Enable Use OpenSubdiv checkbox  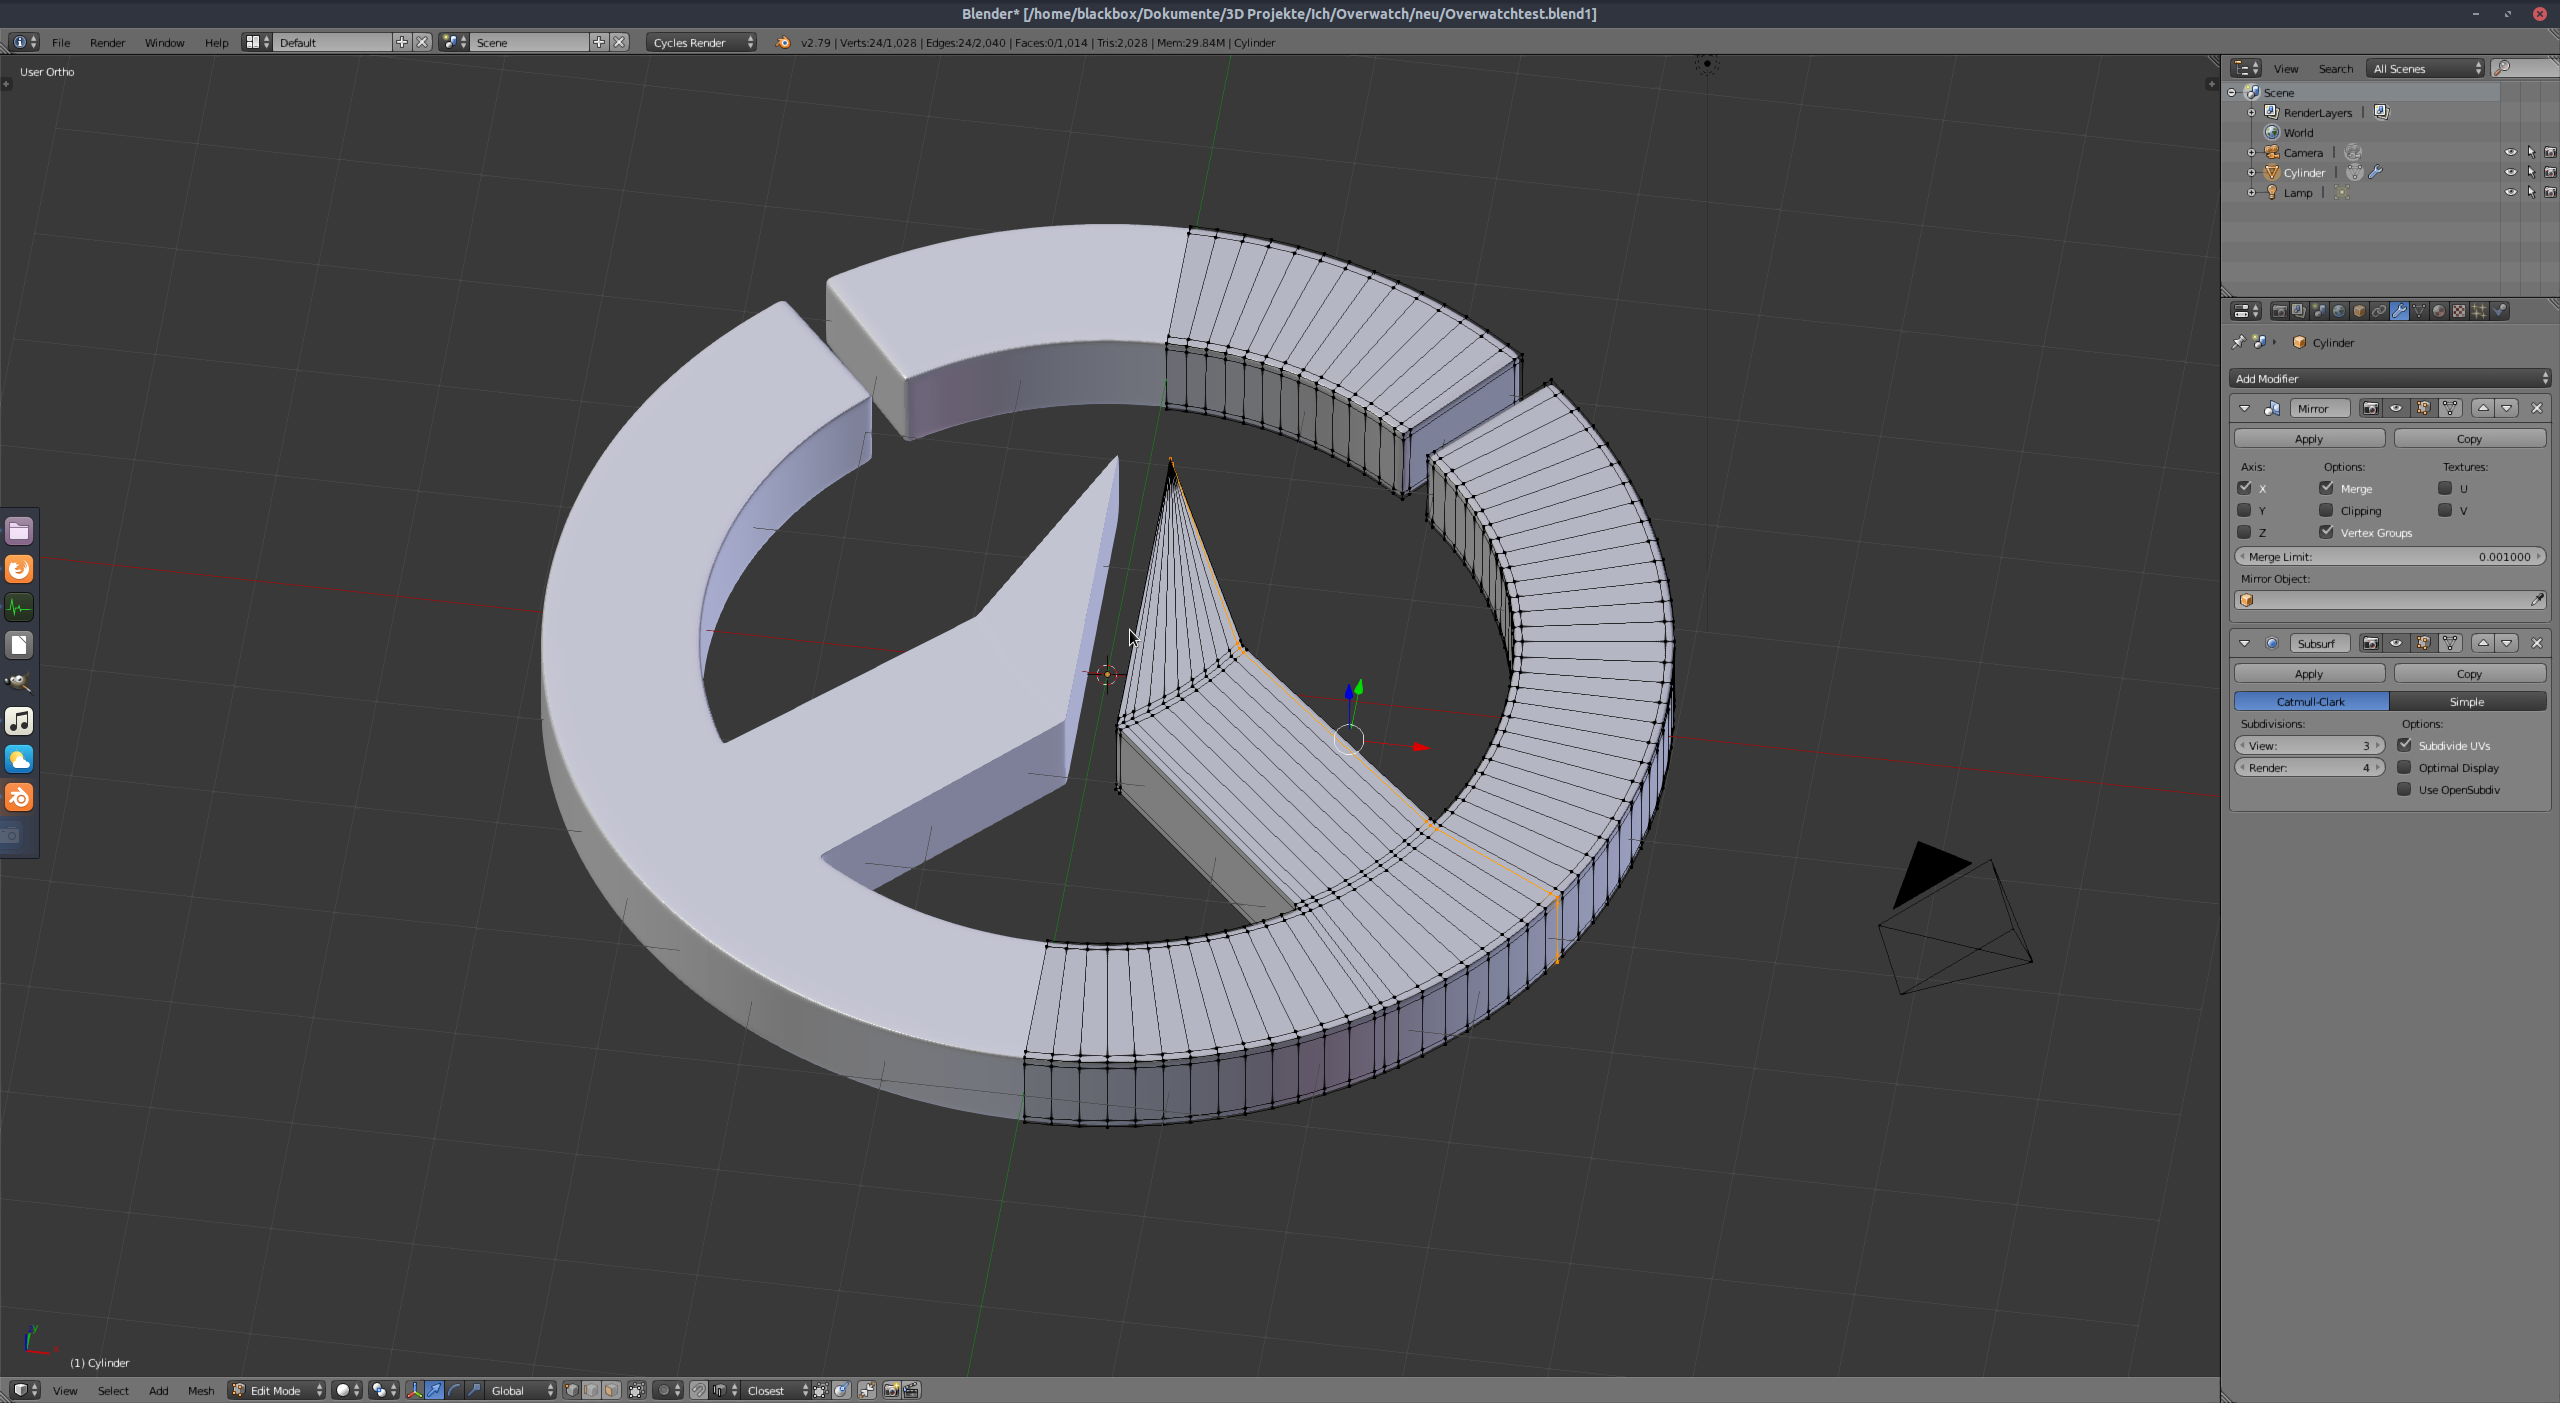[x=2404, y=789]
